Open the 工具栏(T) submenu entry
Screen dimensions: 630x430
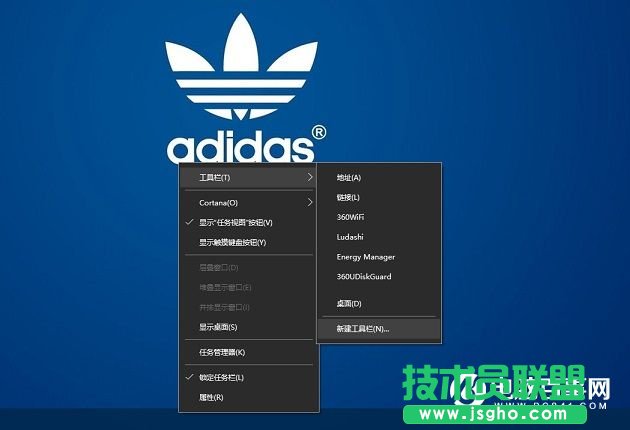click(248, 177)
